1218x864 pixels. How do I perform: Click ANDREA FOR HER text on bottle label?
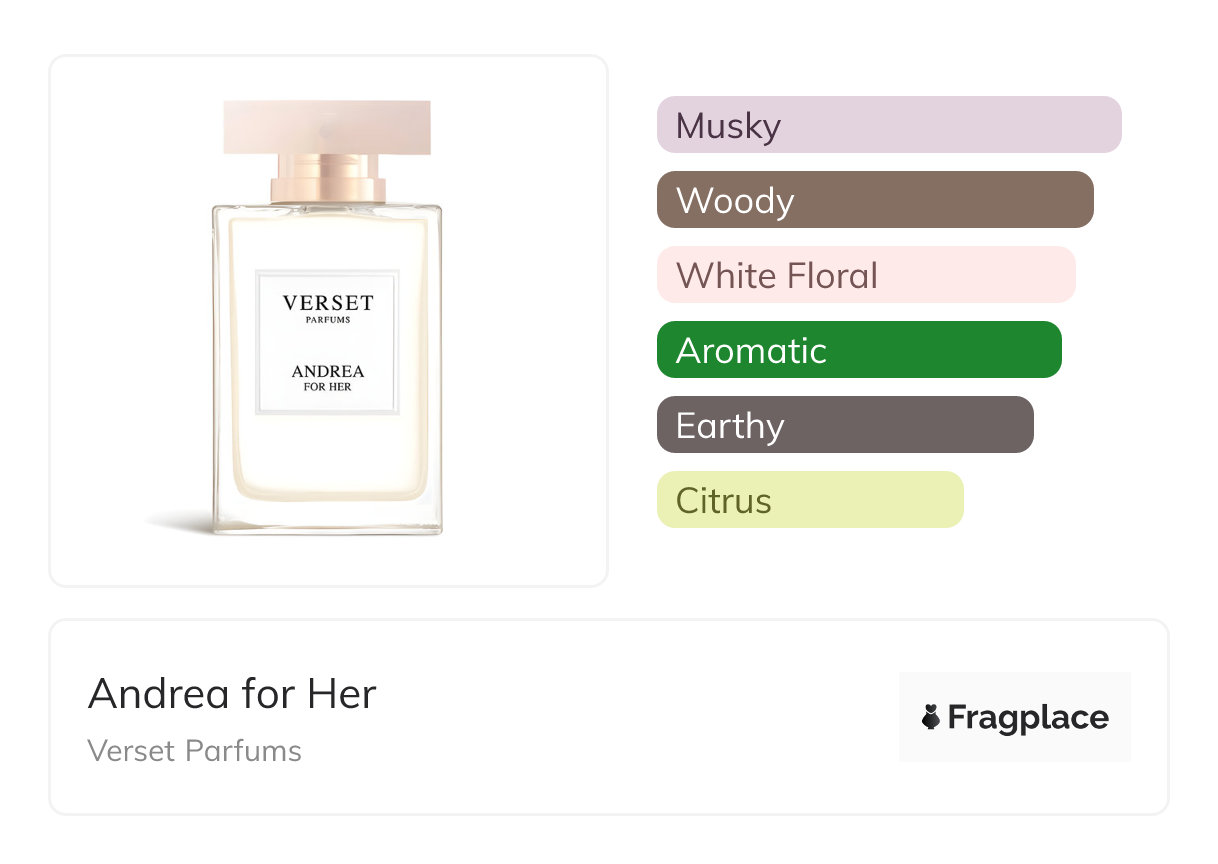point(328,377)
